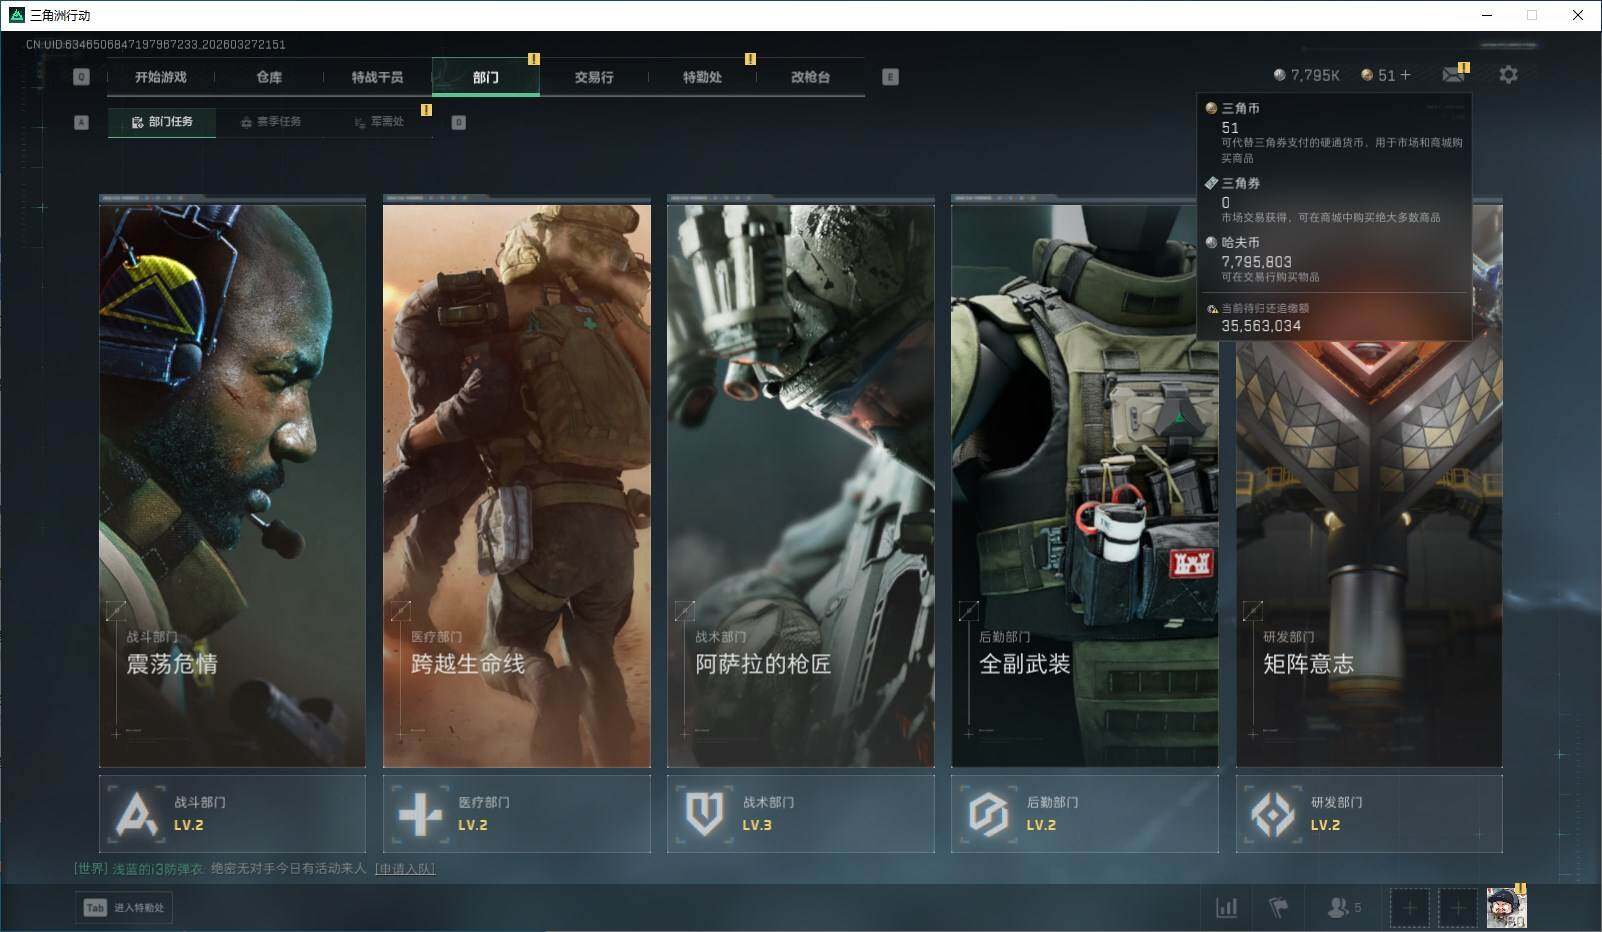1602x932 pixels.
Task: Click the 战术部门 shield icon
Action: 704,814
